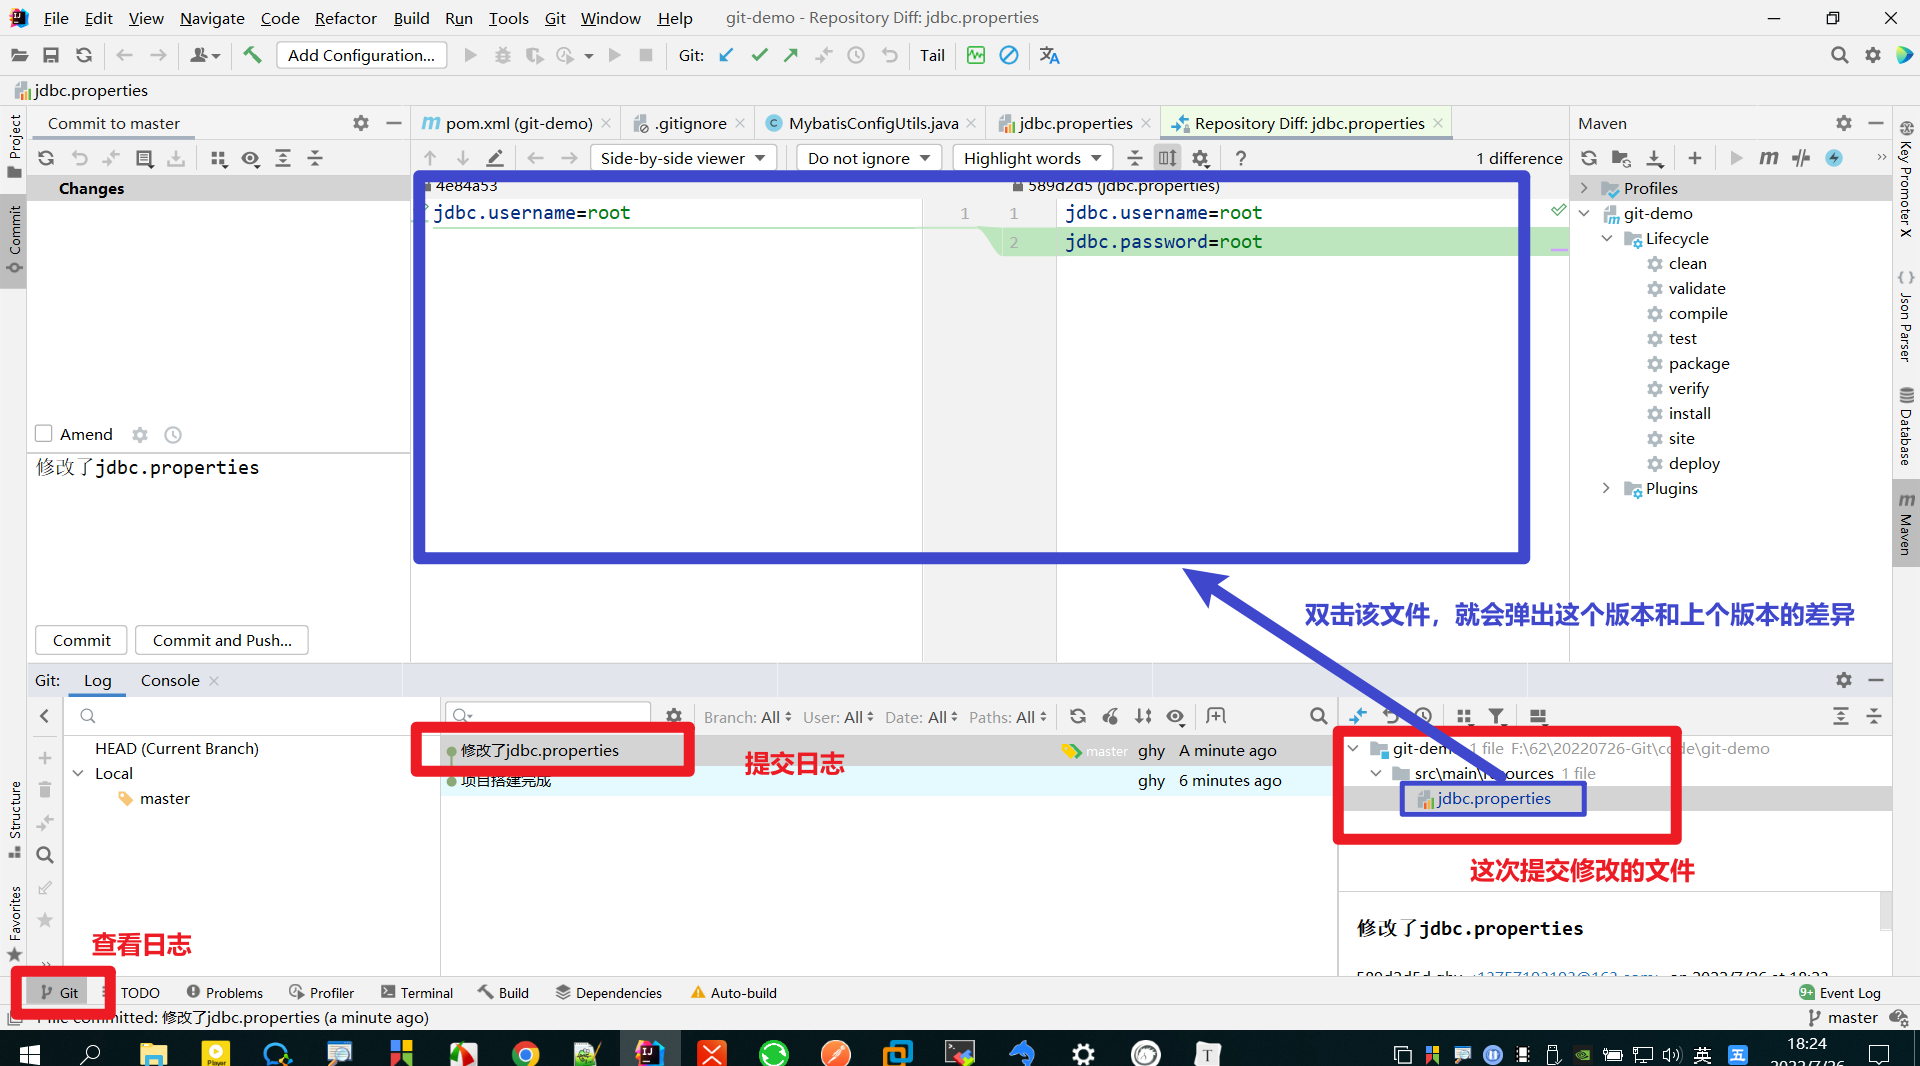
Task: Open File Explorer from taskbar
Action: (153, 1053)
